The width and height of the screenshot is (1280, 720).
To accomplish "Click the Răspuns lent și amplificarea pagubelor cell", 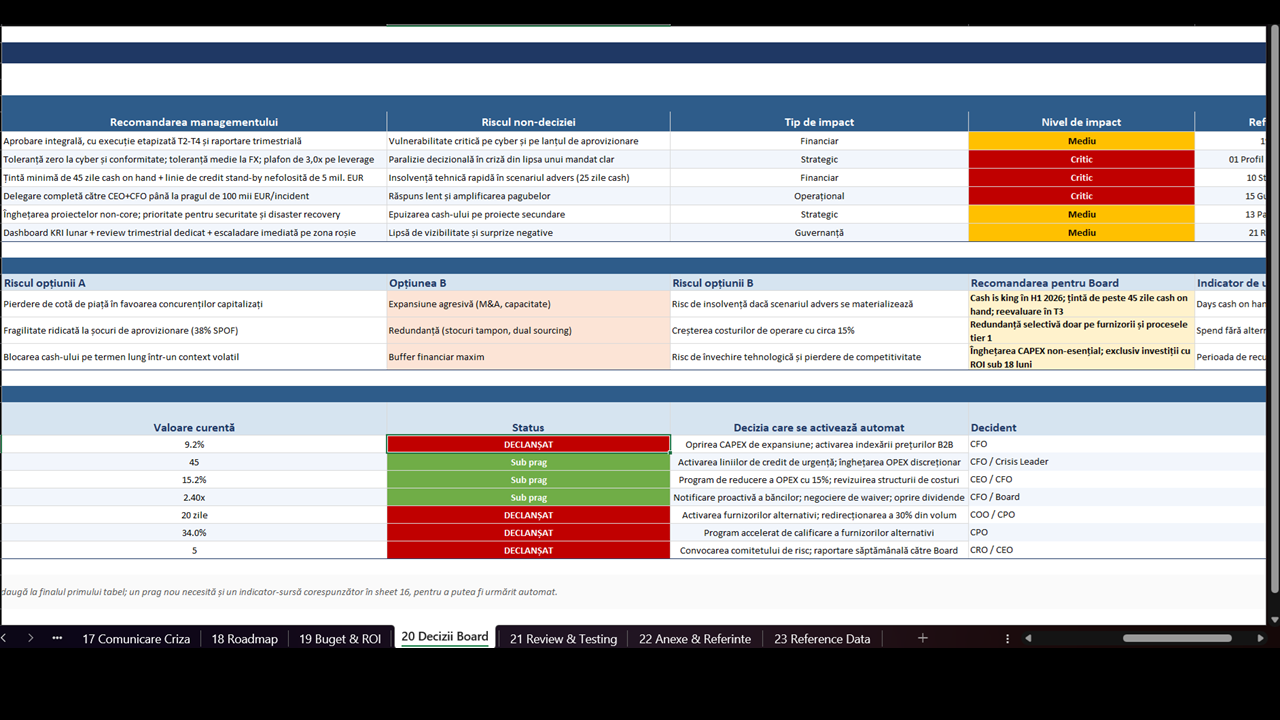I will 528,196.
